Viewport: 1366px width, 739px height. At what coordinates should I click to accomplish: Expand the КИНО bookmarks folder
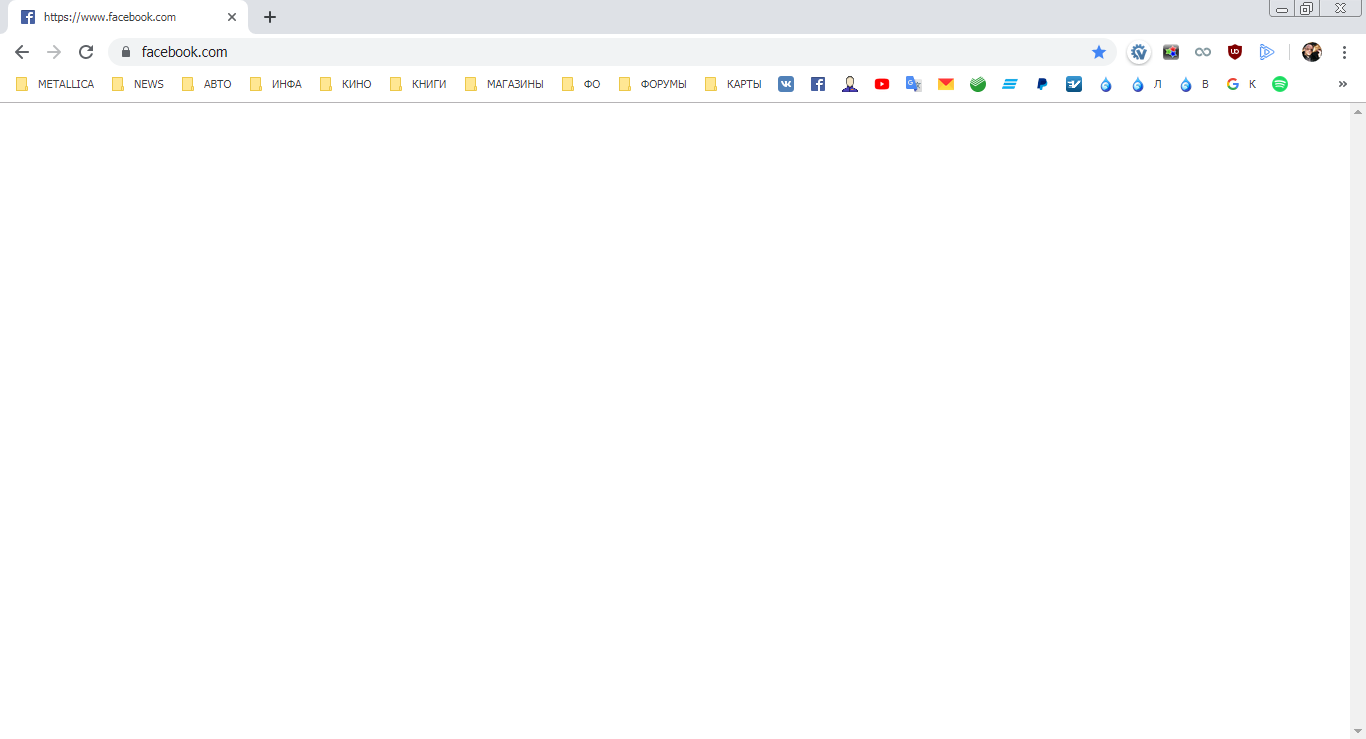tap(346, 84)
